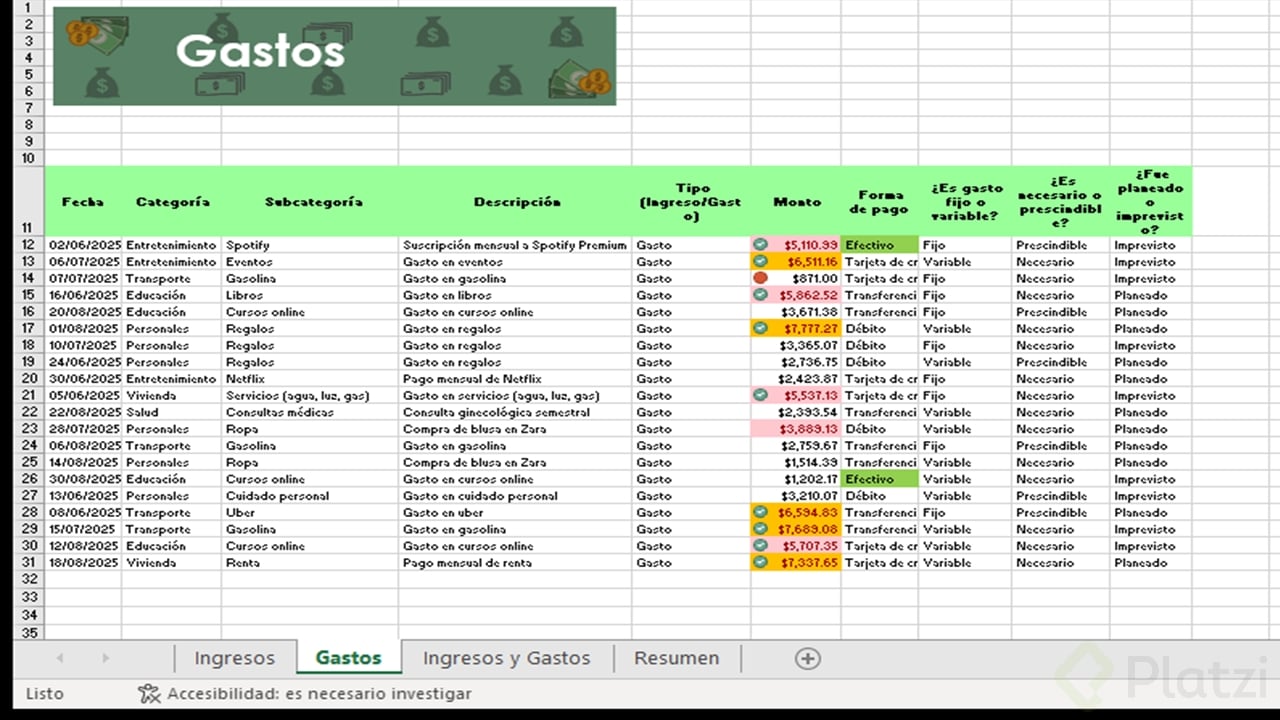Select the 'Gasto en uber' description cell

pyautogui.click(x=515, y=512)
